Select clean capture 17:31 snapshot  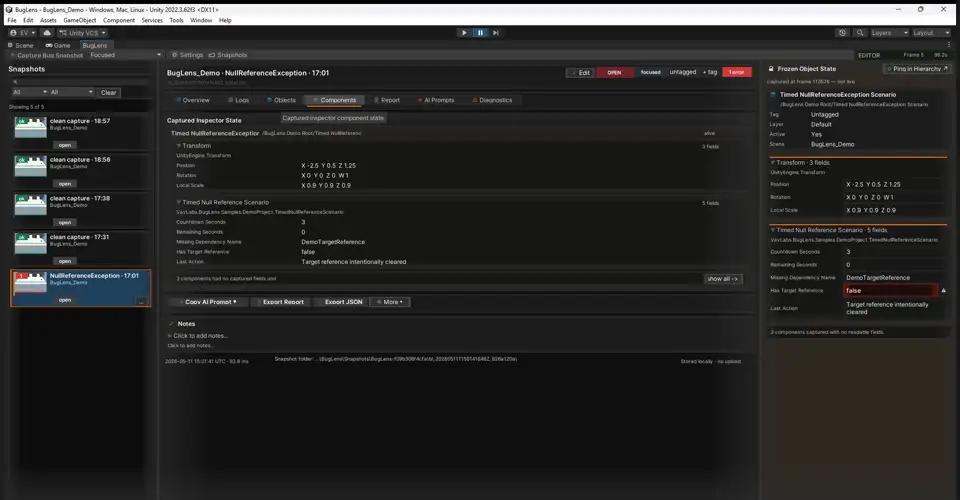coord(80,247)
